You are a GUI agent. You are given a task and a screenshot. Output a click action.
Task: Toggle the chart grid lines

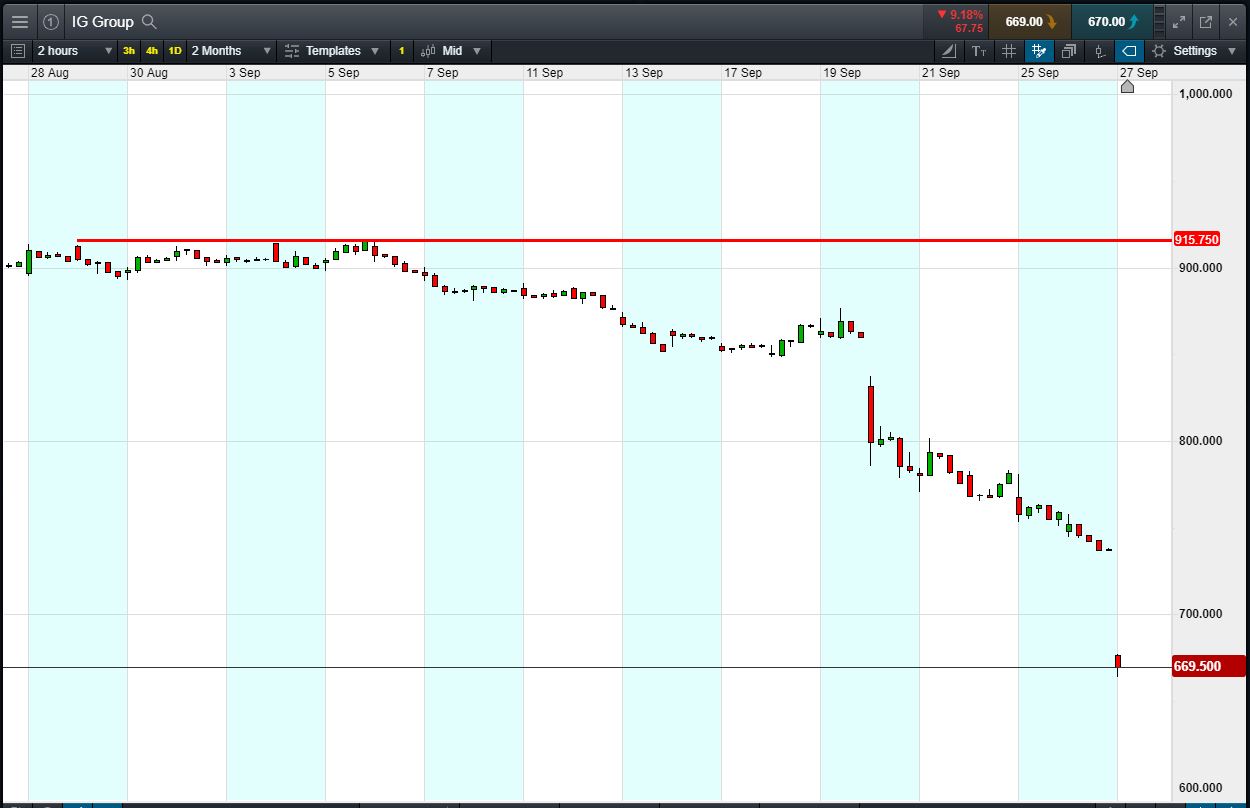[x=1009, y=51]
